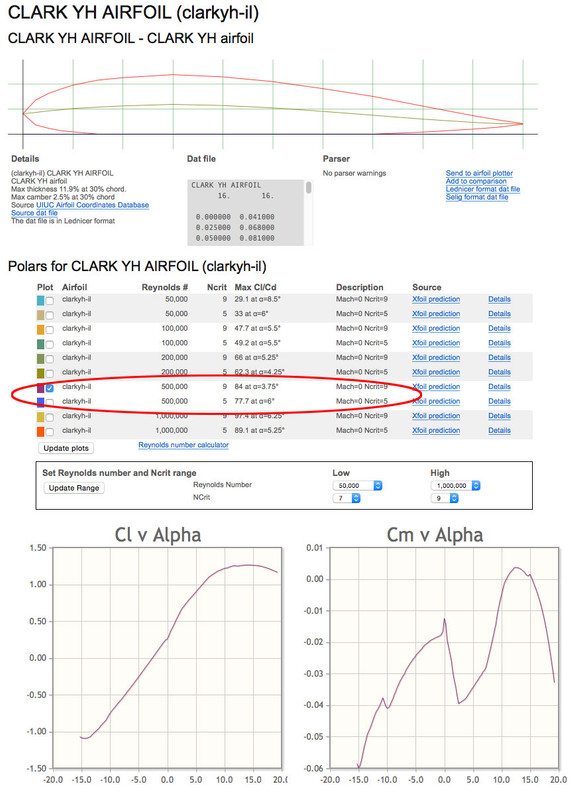Click the '49.2 at α=5.5°' Max Cl/Cd value
This screenshot has width=585, height=800.
258,343
